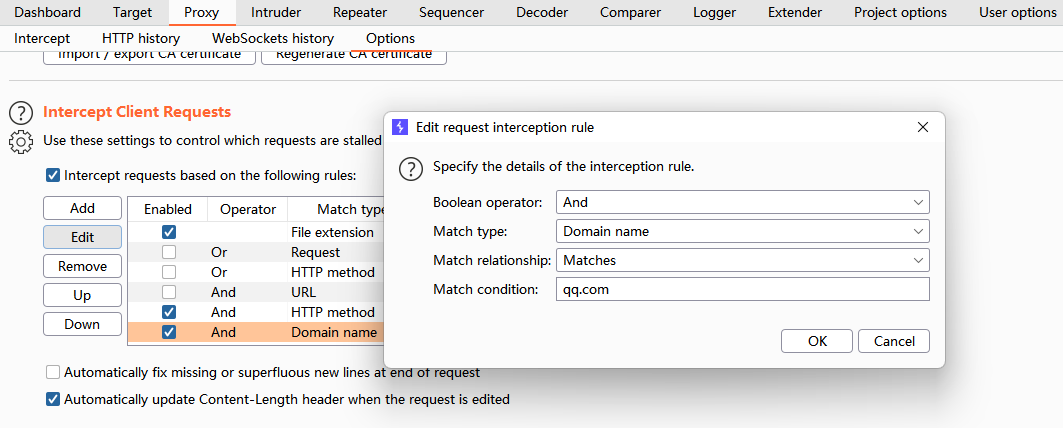The height and width of the screenshot is (428, 1063).
Task: Switch to the Extender tab
Action: pyautogui.click(x=795, y=12)
